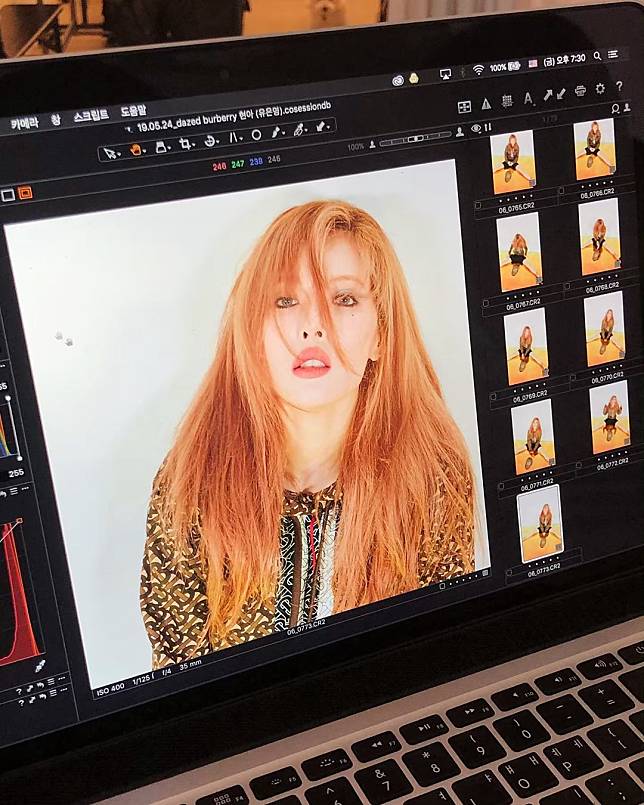Image resolution: width=644 pixels, height=805 pixels.
Task: Open preferences with the gear icon
Action: pos(600,88)
